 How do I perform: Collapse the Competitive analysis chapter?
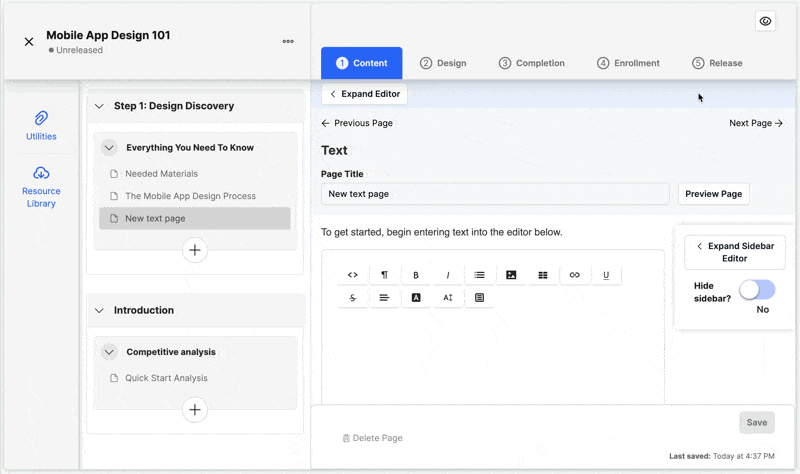pyautogui.click(x=109, y=352)
